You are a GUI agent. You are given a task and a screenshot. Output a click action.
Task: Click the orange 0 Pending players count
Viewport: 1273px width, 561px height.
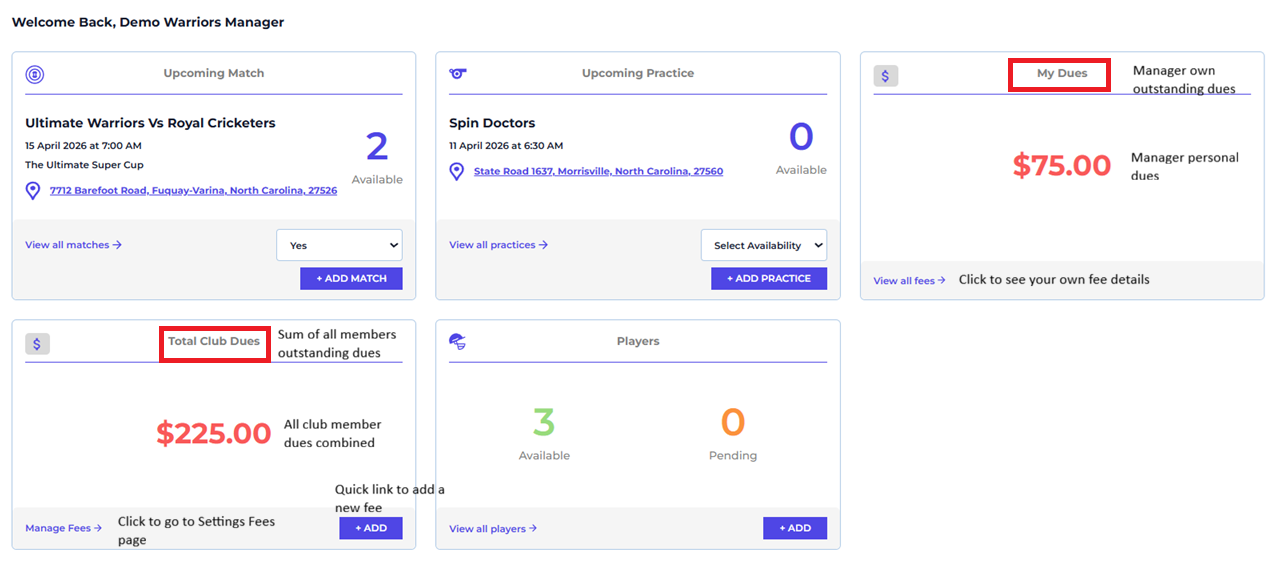[733, 423]
